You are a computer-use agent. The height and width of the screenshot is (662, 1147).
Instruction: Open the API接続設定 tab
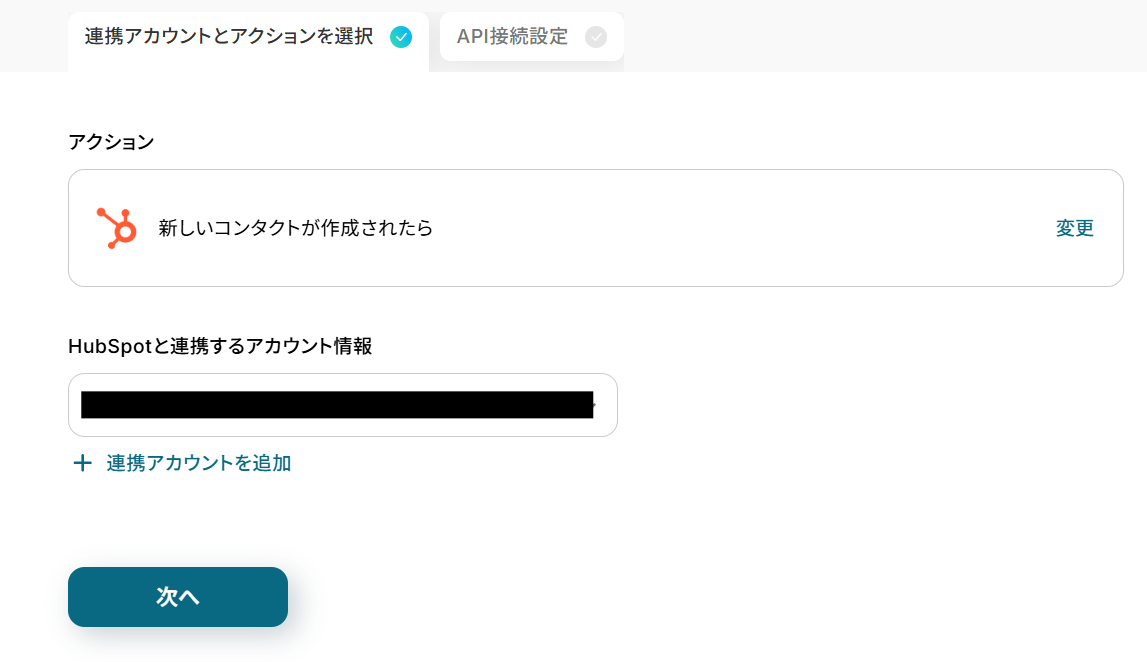(x=512, y=37)
